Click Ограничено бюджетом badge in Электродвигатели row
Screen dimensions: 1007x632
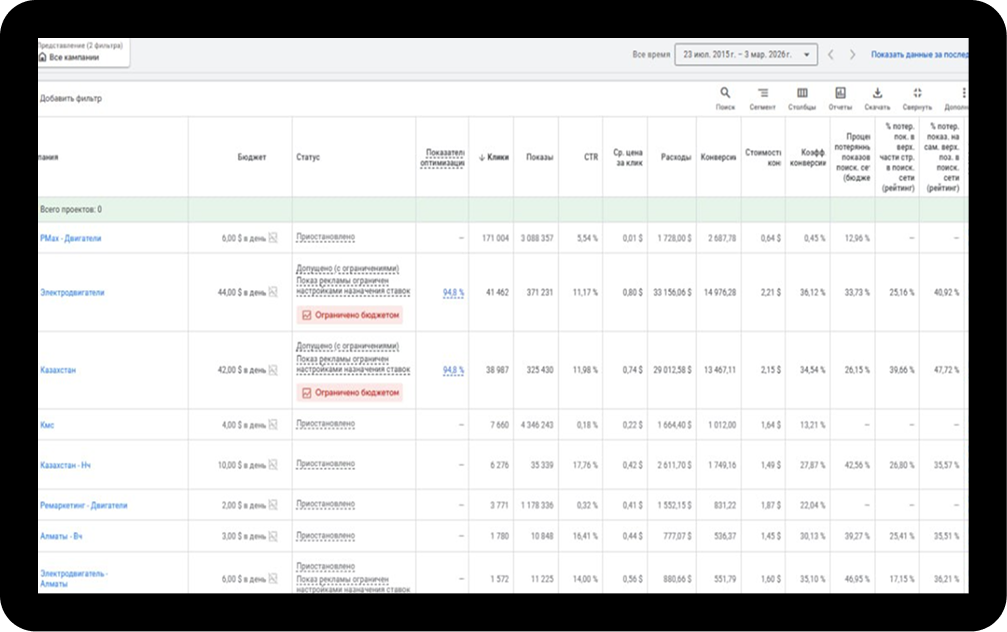tap(350, 315)
